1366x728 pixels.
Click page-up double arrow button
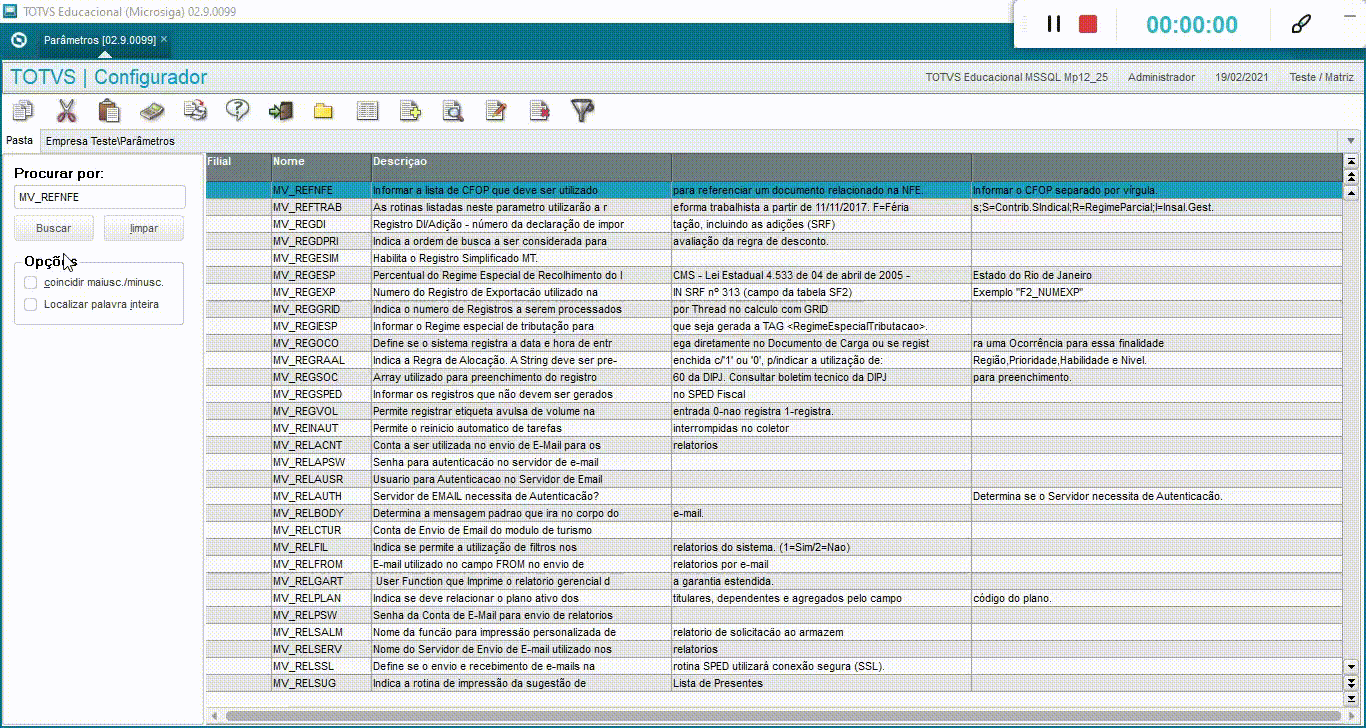pos(1352,176)
